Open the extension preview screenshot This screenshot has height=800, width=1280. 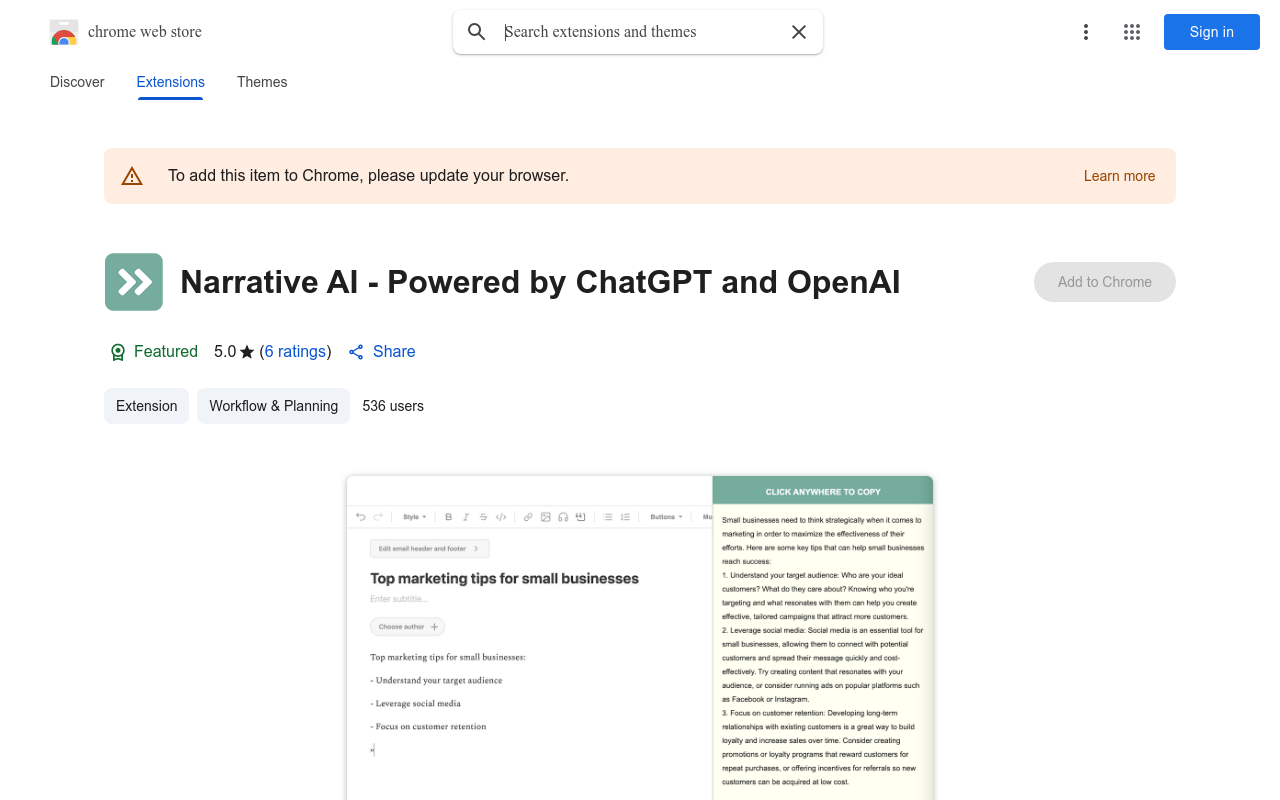click(640, 638)
